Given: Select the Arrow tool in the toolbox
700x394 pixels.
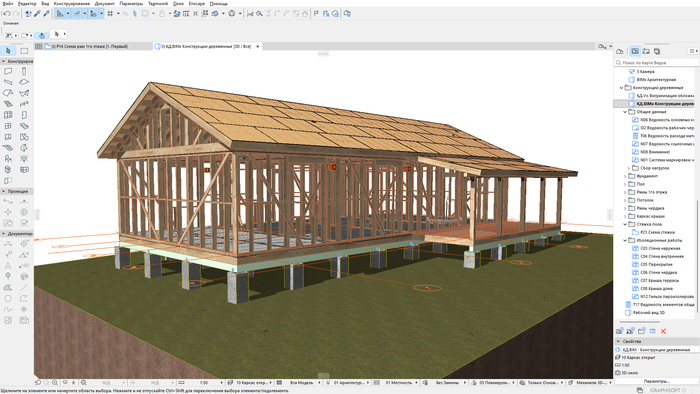Looking at the screenshot, I should coord(8,51).
